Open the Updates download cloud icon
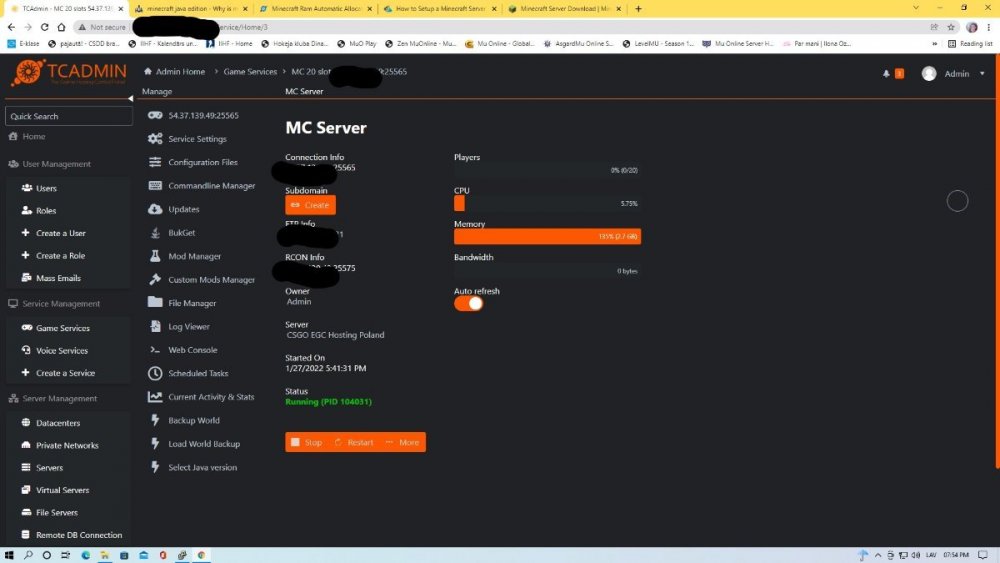This screenshot has width=1000, height=563. tap(155, 209)
